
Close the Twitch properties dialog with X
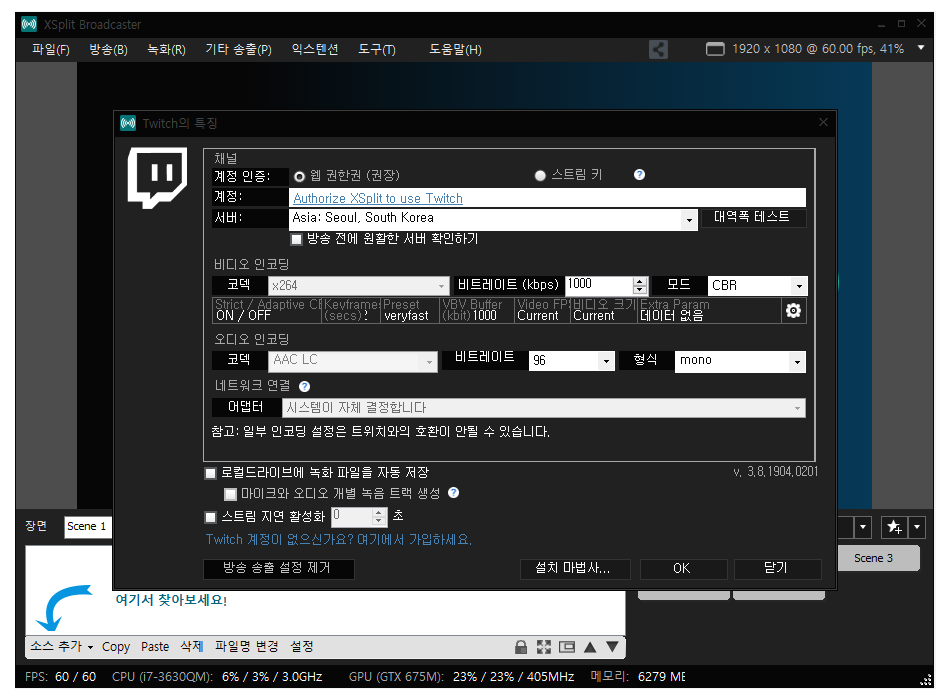tap(823, 122)
